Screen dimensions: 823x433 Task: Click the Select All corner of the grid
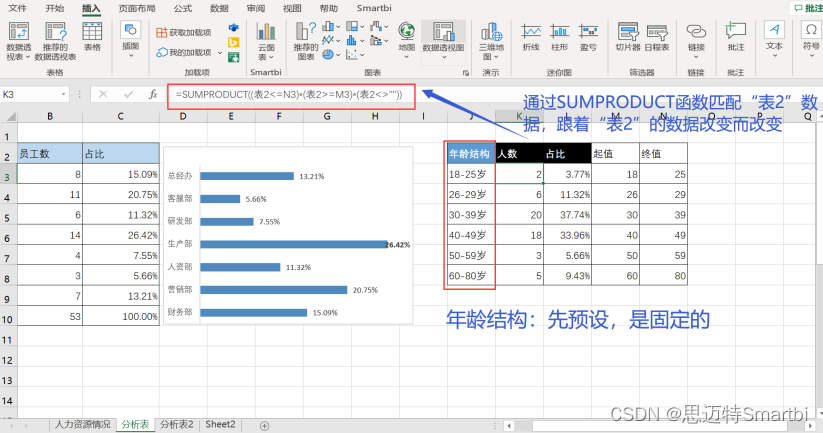click(x=9, y=117)
